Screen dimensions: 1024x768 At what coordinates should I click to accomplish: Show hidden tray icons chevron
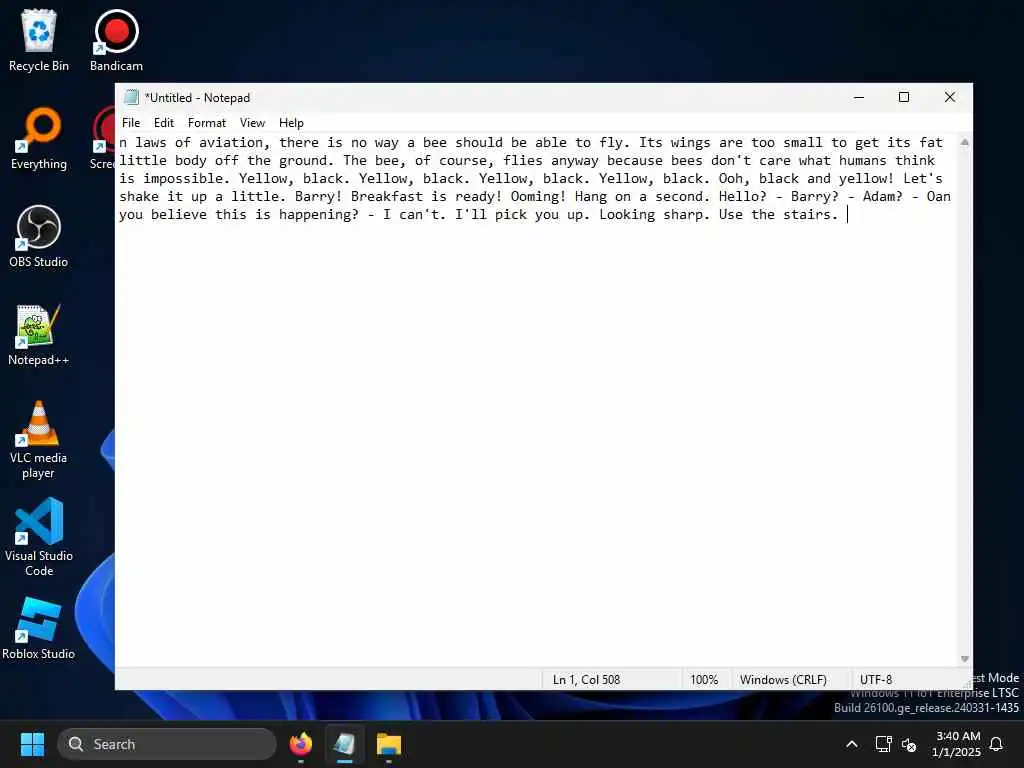[852, 744]
